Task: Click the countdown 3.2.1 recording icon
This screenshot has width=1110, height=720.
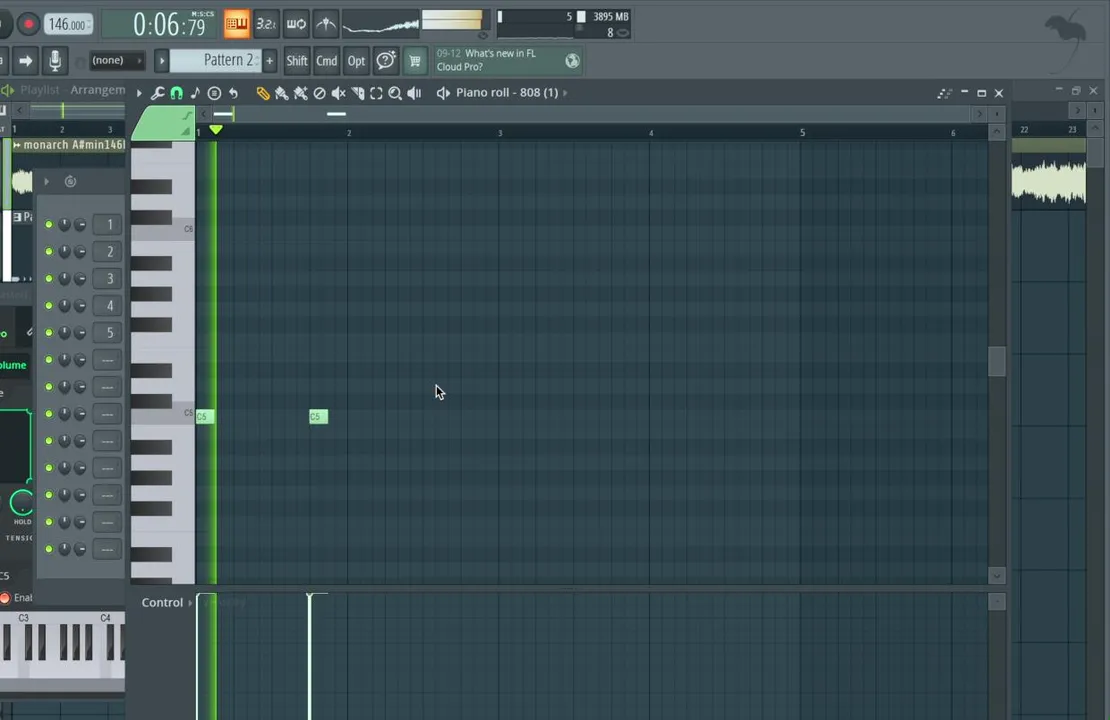Action: click(266, 24)
